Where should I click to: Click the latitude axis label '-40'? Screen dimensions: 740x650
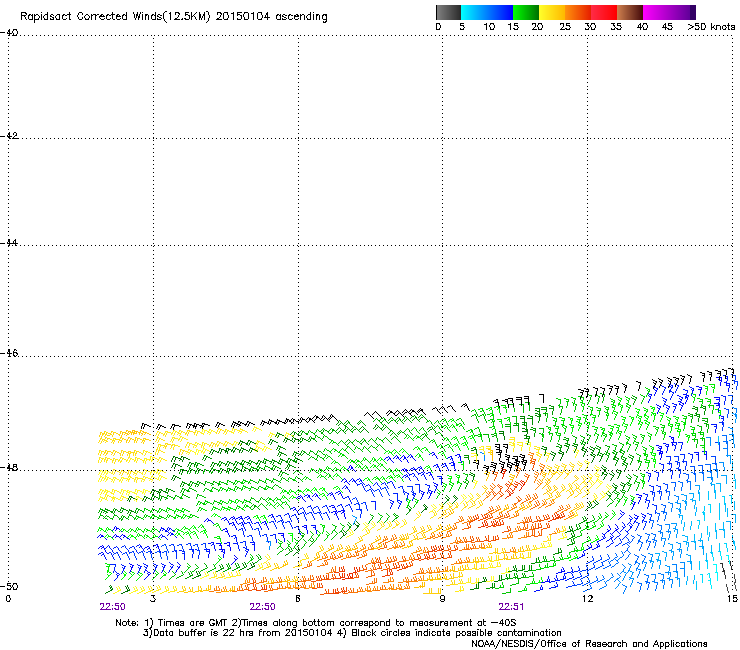[x=9, y=33]
